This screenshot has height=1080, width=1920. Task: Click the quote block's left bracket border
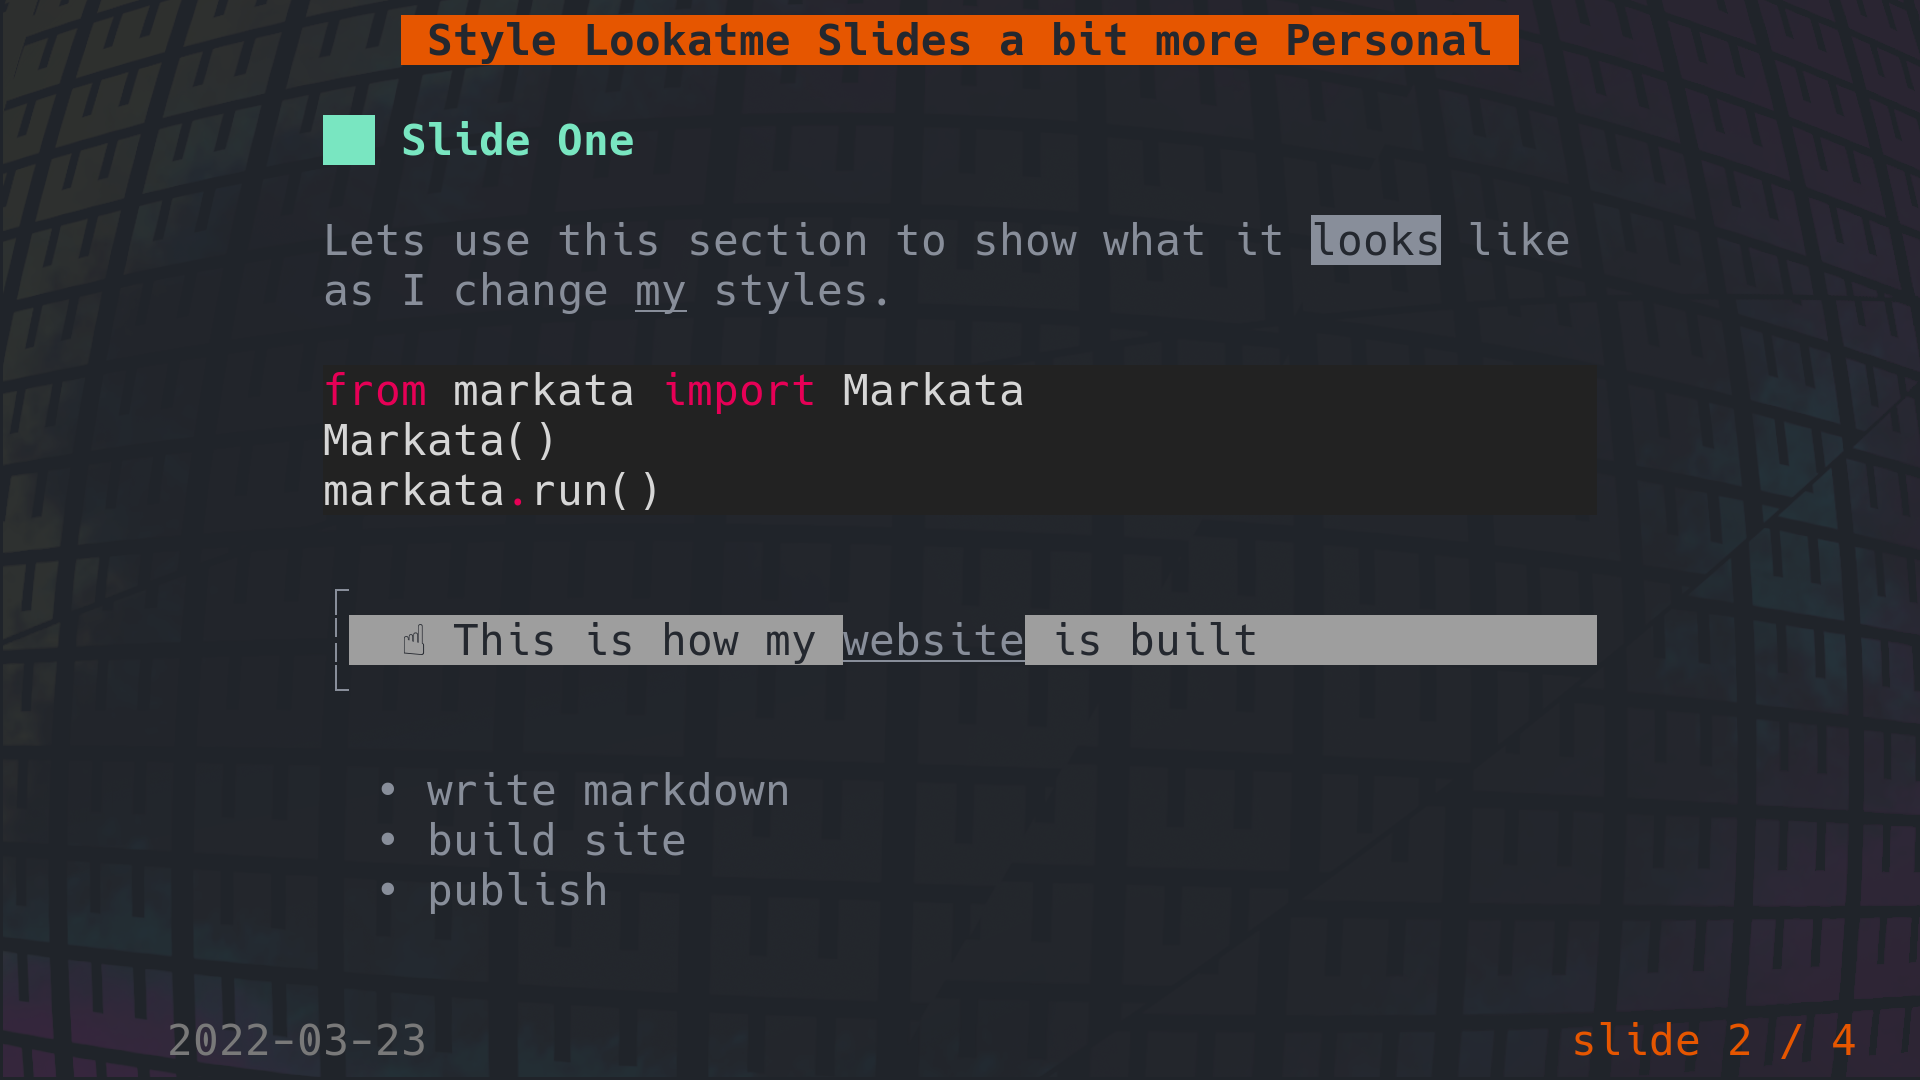point(338,640)
